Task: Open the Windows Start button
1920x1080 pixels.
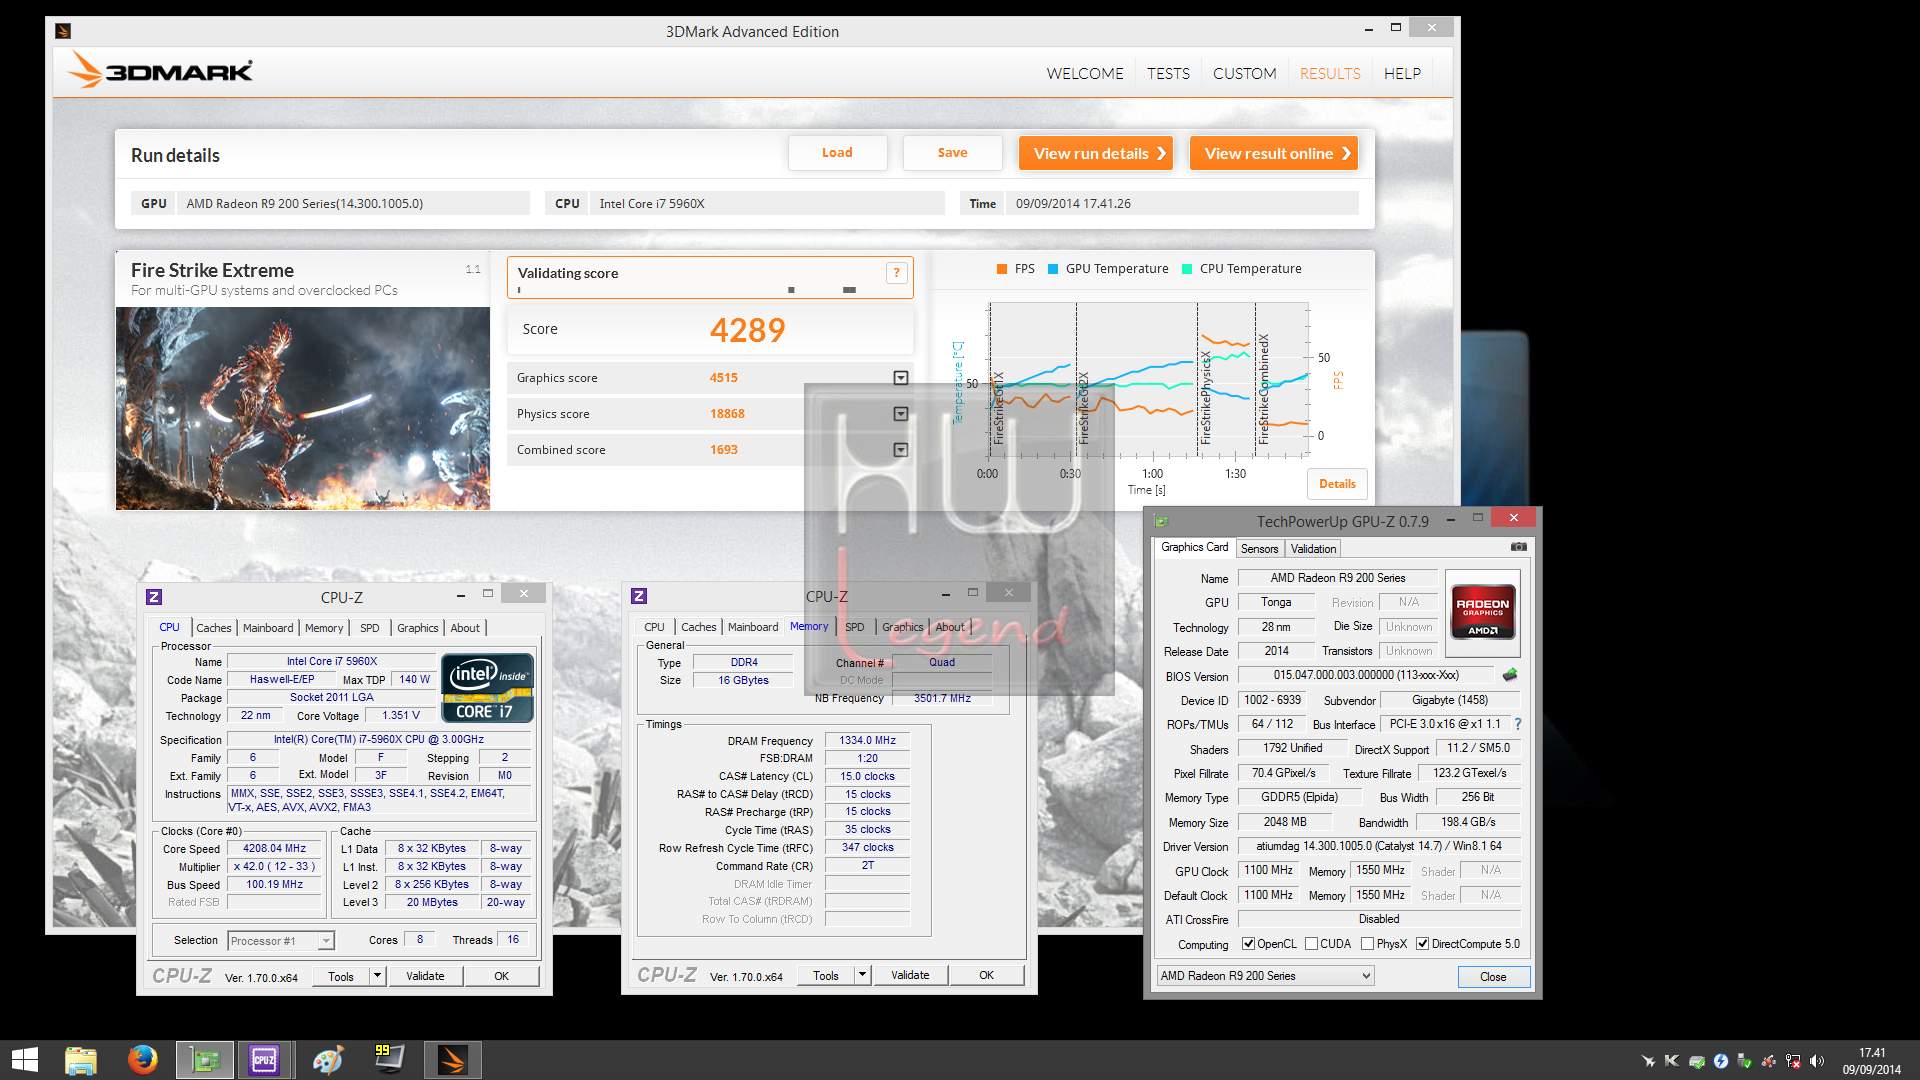Action: pyautogui.click(x=24, y=1060)
